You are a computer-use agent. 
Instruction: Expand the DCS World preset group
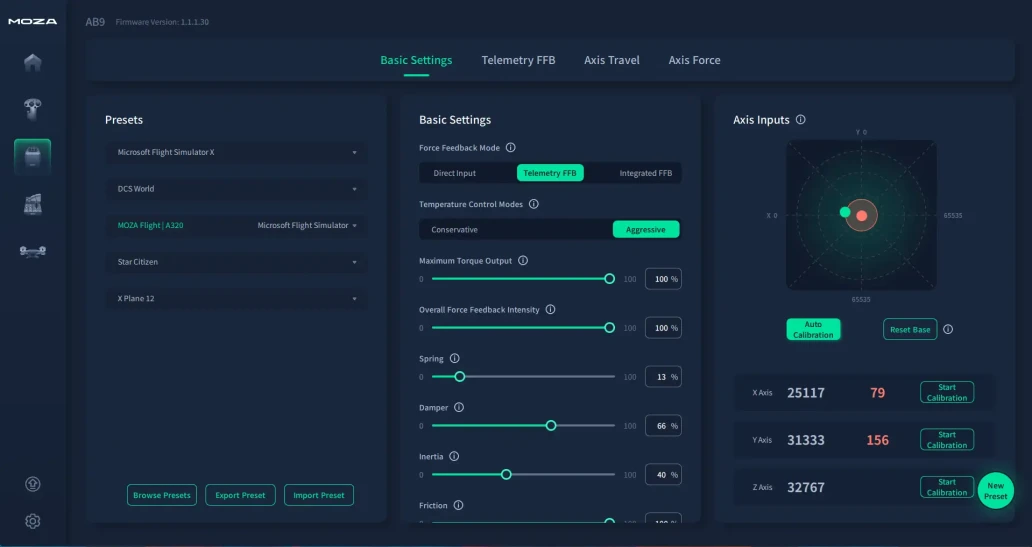(x=237, y=189)
